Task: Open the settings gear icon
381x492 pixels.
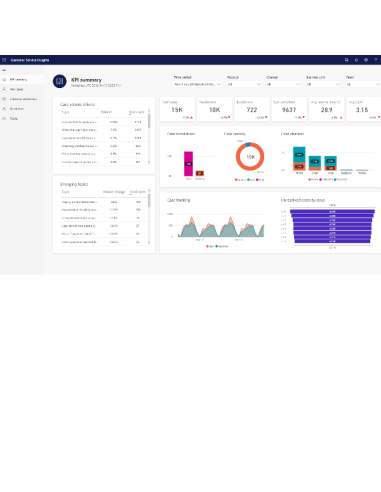Action: click(x=366, y=60)
